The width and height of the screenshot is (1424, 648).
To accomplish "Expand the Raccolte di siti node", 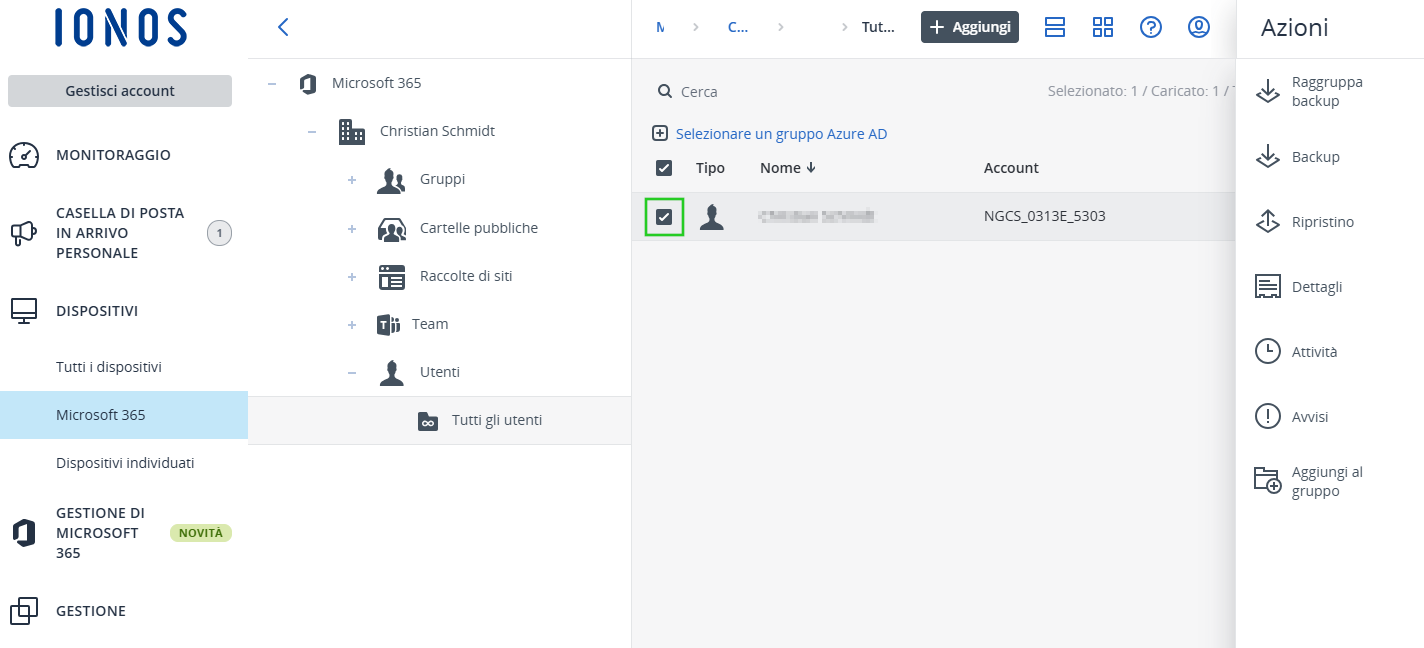I will [352, 276].
